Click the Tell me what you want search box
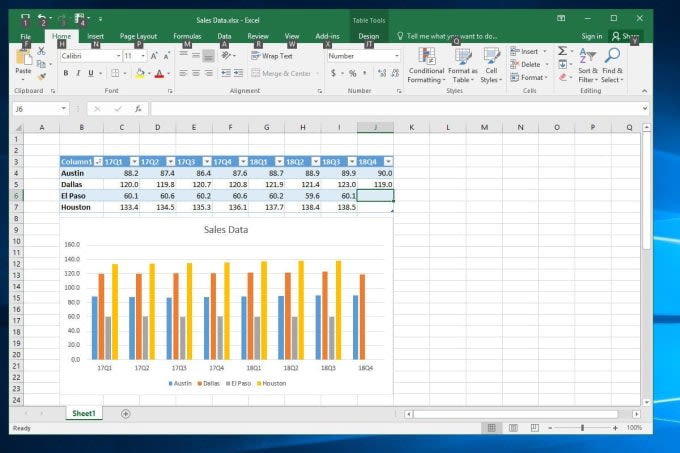Screen dimensions: 680x453 coord(447,36)
